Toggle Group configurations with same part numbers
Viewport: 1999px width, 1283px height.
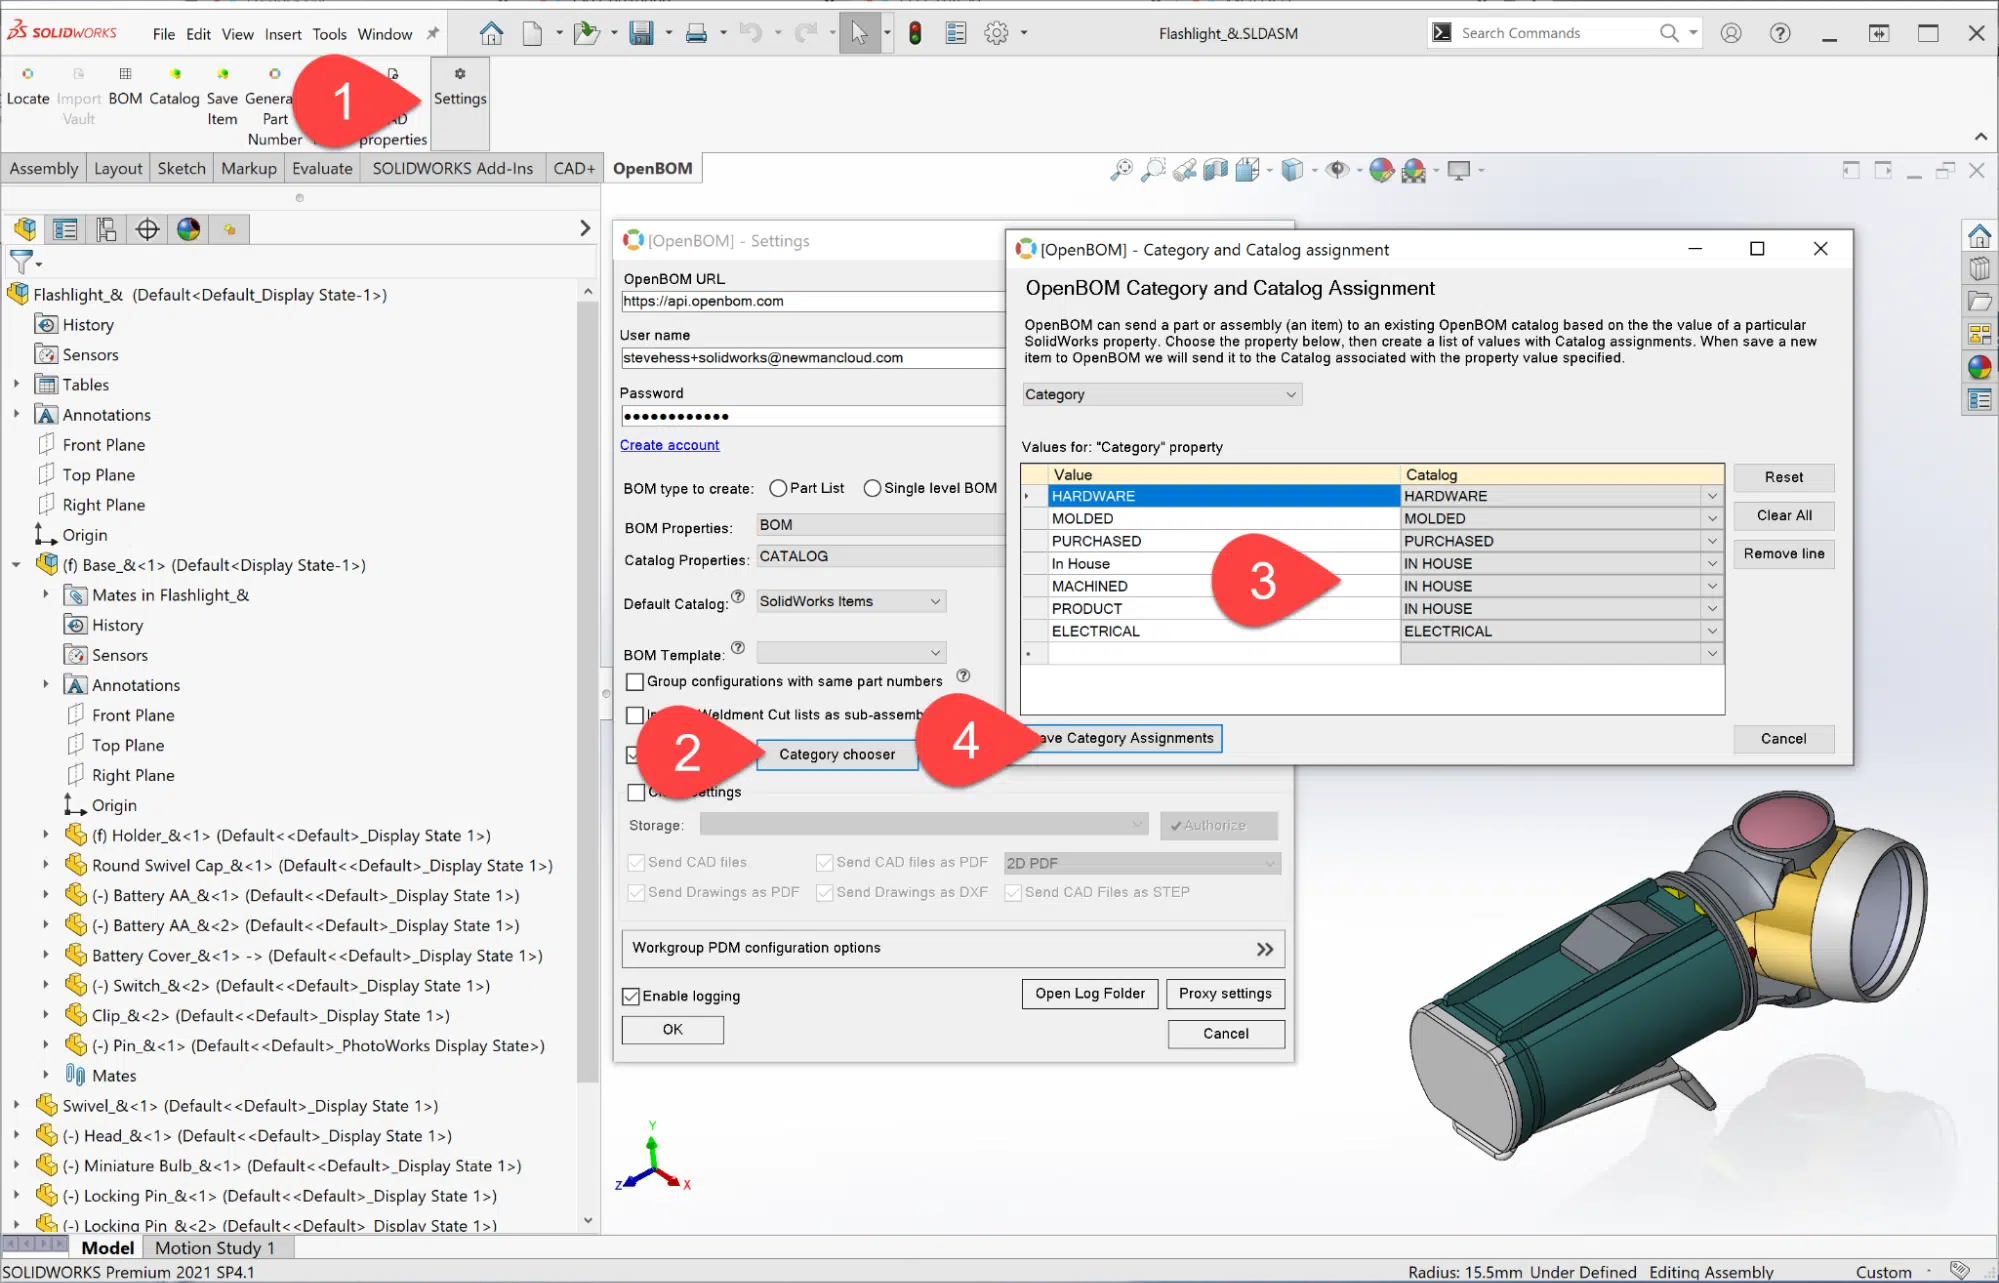click(x=634, y=682)
